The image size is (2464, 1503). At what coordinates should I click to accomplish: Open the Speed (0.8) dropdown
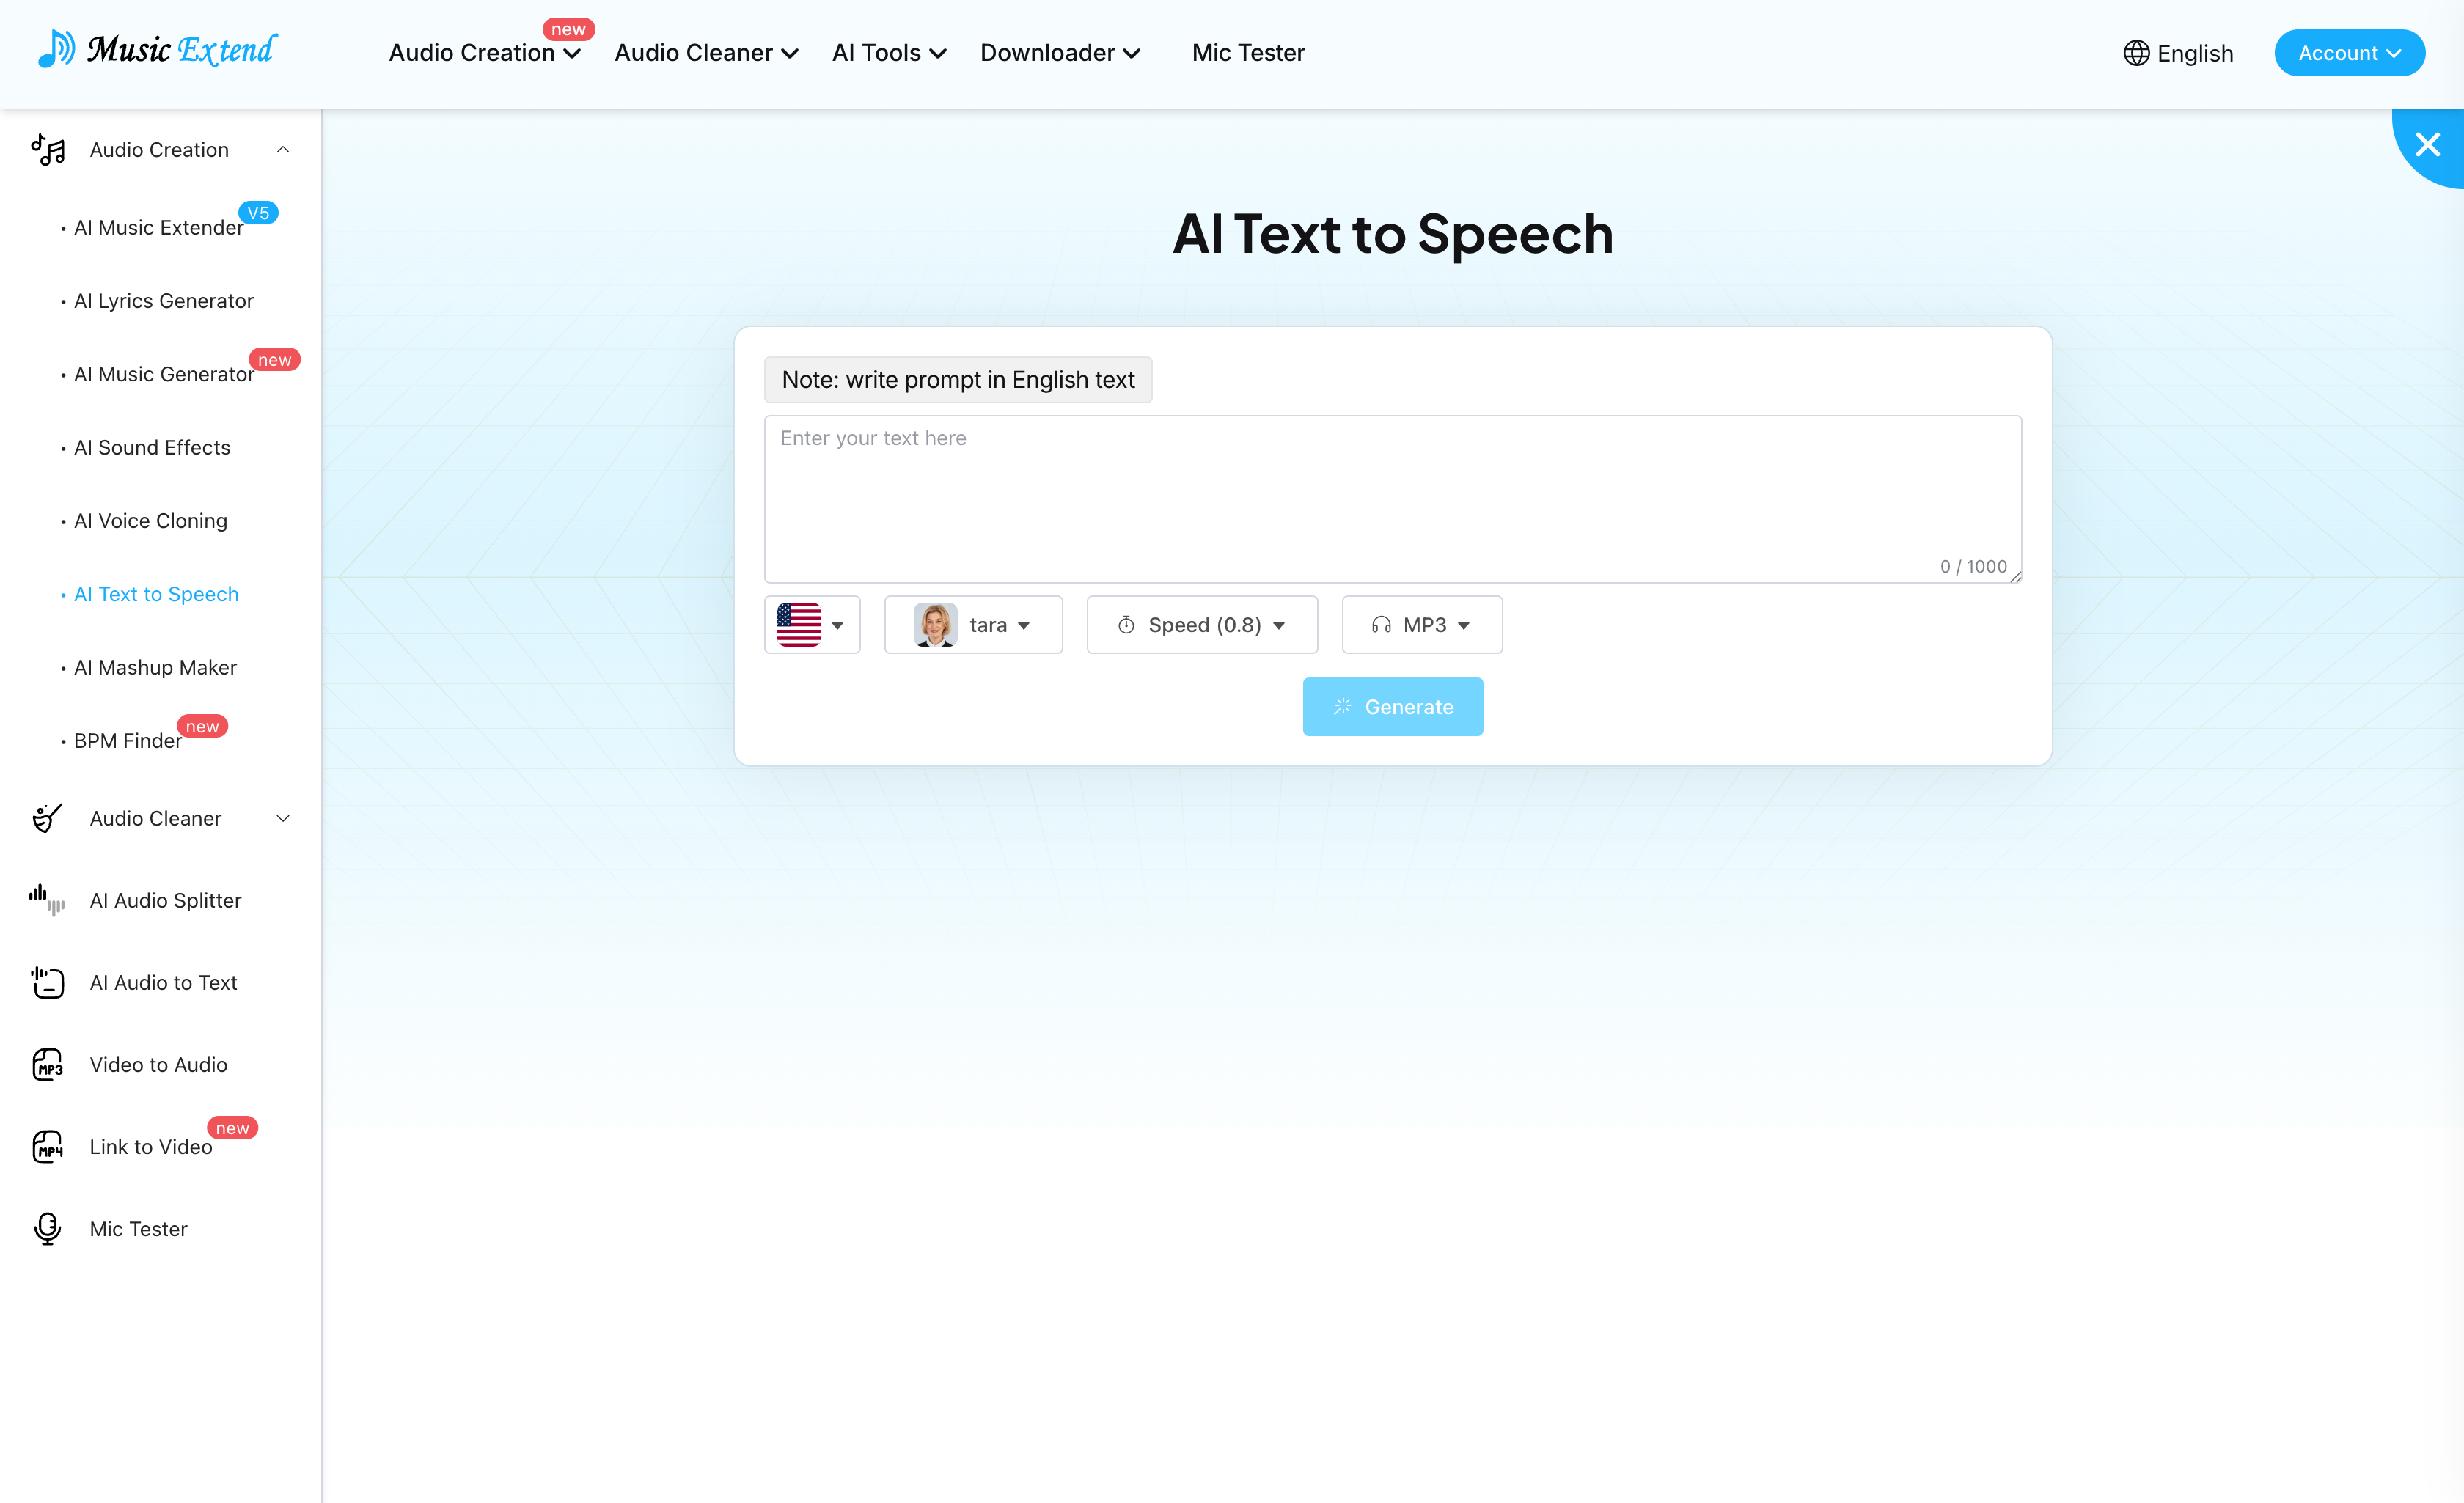click(1201, 625)
